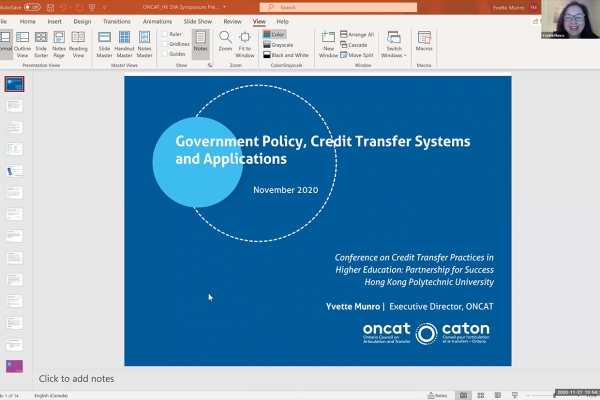The height and width of the screenshot is (400, 600).
Task: Start presentation from beginning icon in quick access
Action: [x=92, y=7]
